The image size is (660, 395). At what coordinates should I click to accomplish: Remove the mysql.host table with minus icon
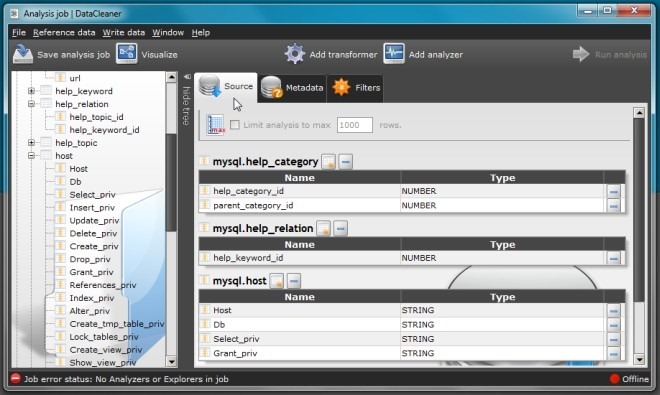294,281
